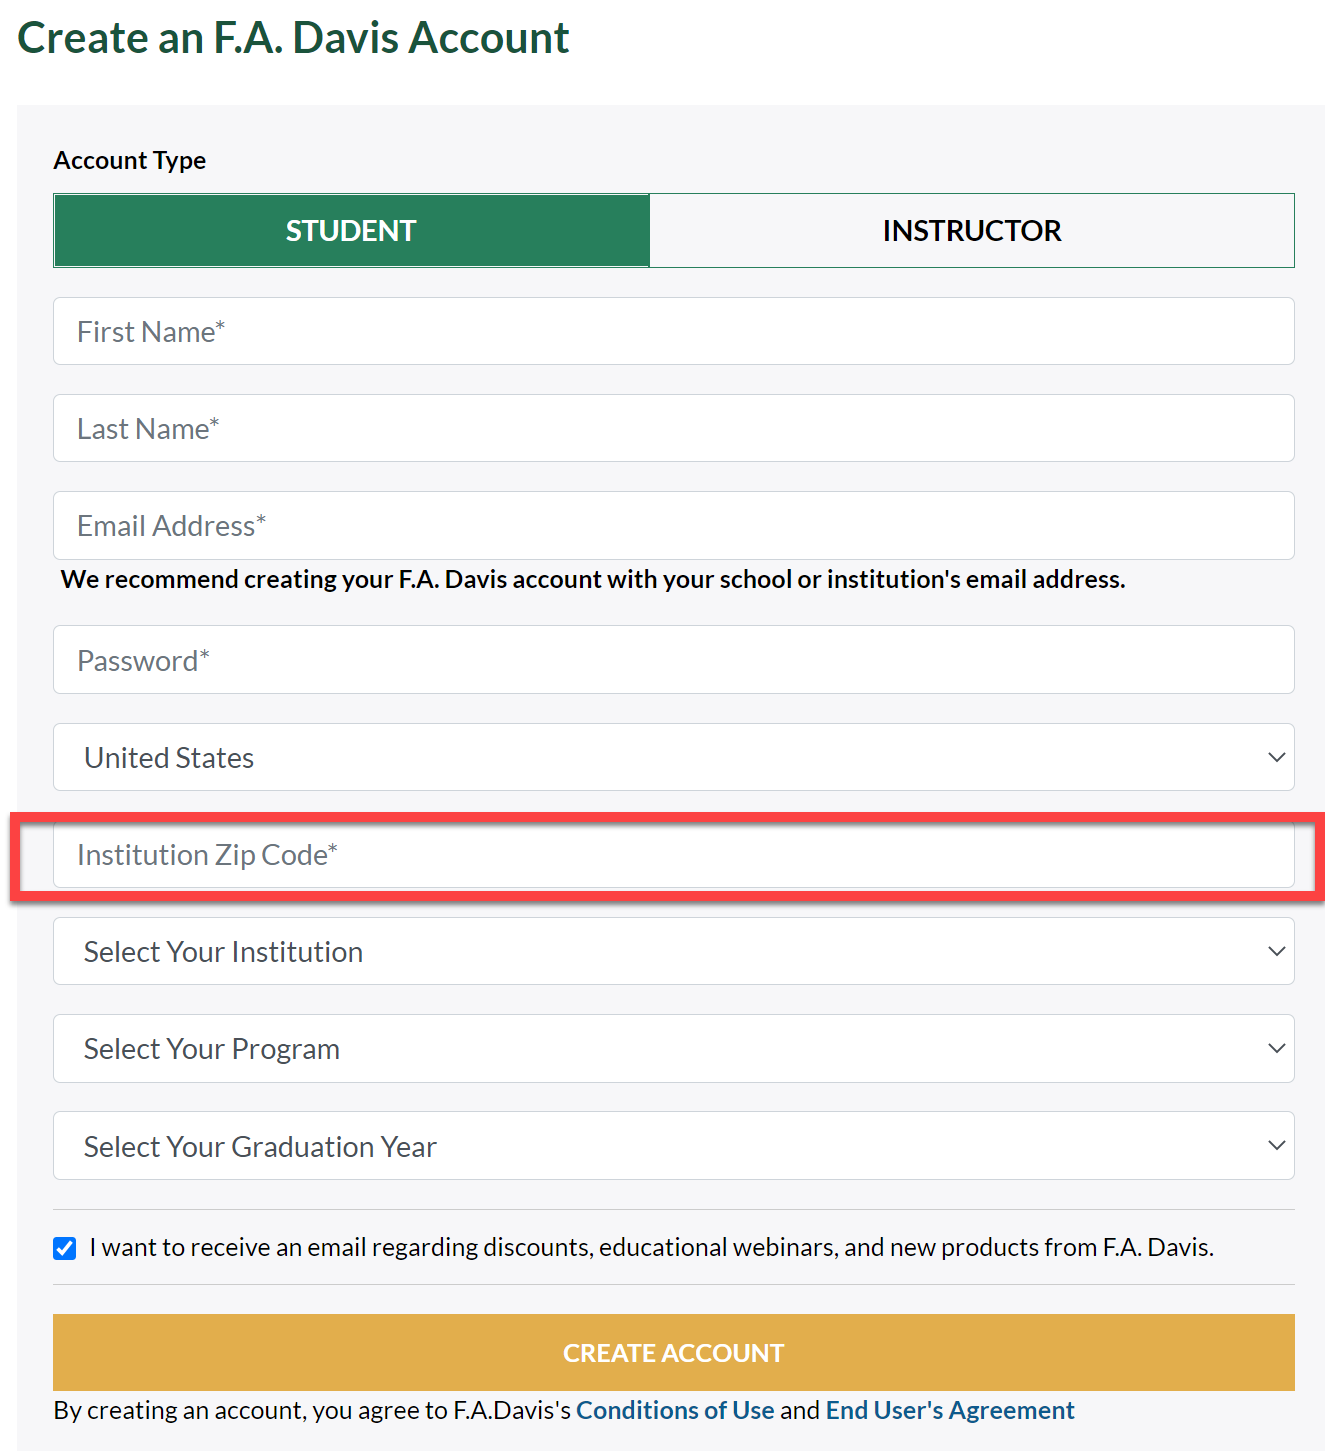The image size is (1325, 1451).
Task: Uncheck the marketing email opt-in checkbox
Action: [65, 1248]
